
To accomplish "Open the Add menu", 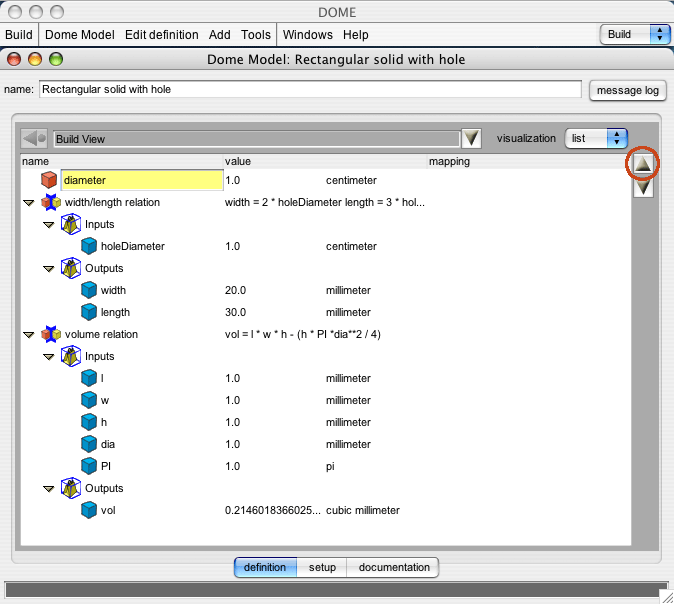I will tap(220, 34).
